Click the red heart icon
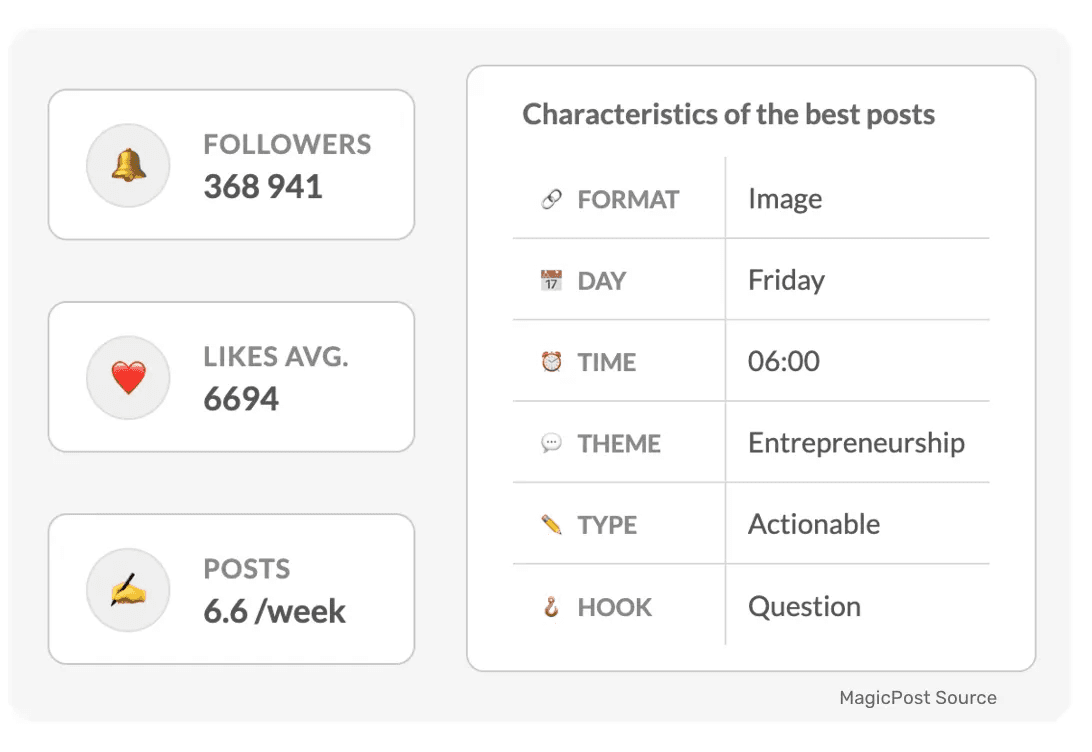Screen dimensions: 1092x752 click(128, 377)
